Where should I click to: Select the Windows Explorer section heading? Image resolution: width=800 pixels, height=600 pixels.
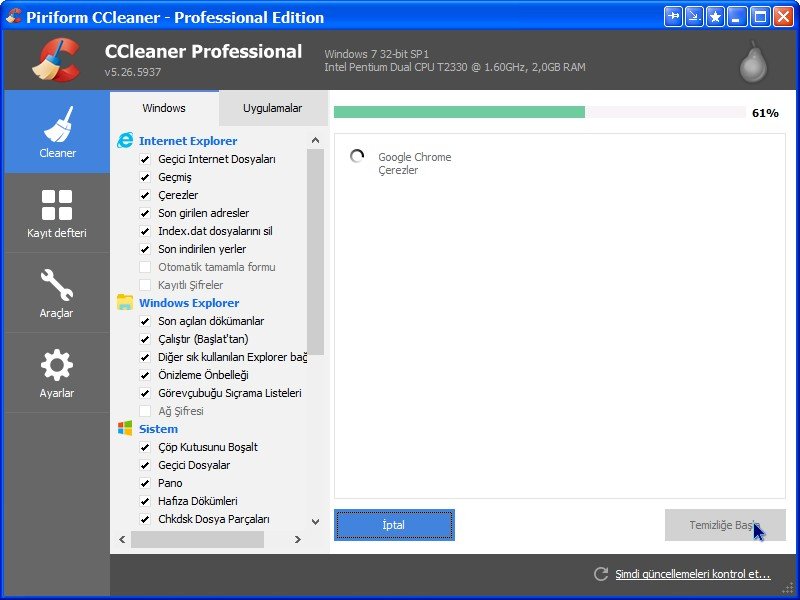coord(189,303)
